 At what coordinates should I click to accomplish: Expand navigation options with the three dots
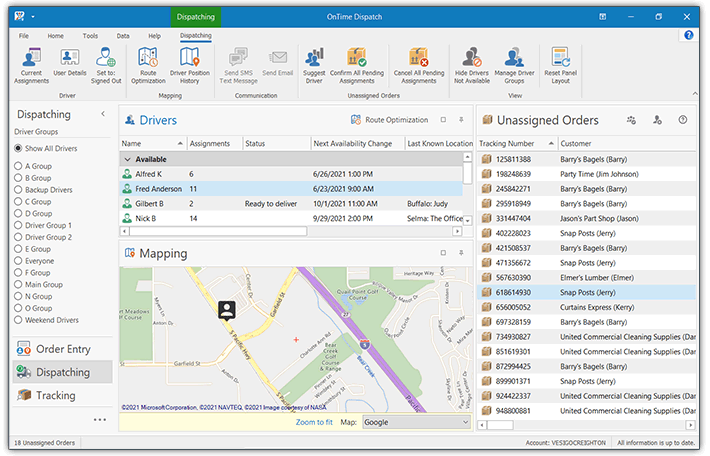pos(100,419)
